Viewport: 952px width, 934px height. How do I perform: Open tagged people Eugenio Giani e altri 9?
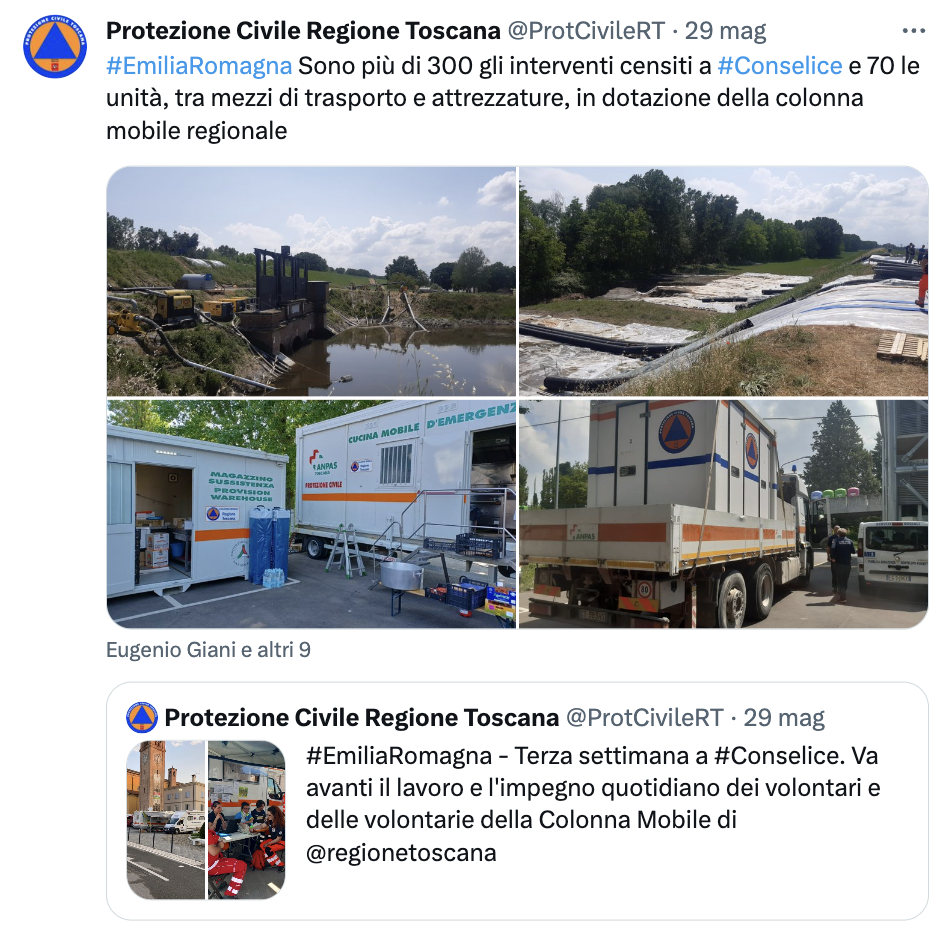208,650
